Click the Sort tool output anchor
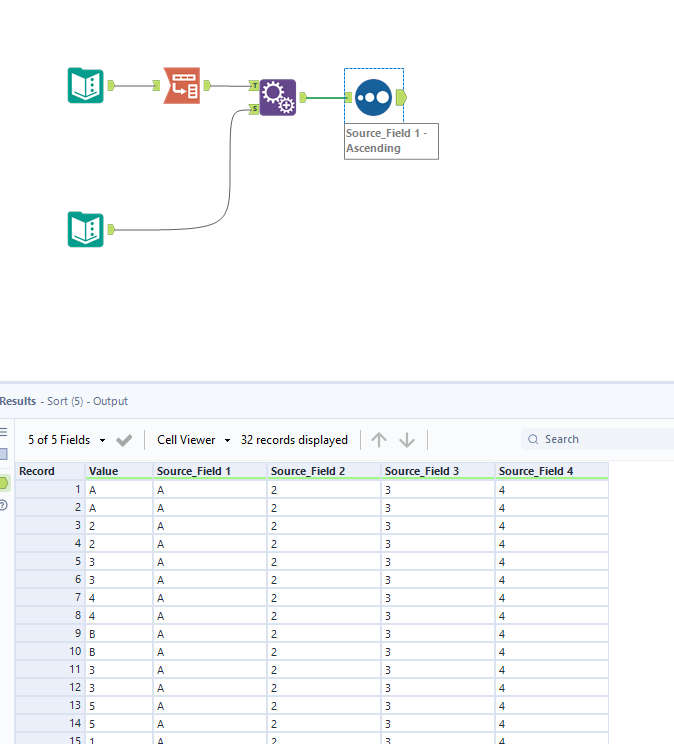Viewport: 674px width, 744px height. [401, 97]
